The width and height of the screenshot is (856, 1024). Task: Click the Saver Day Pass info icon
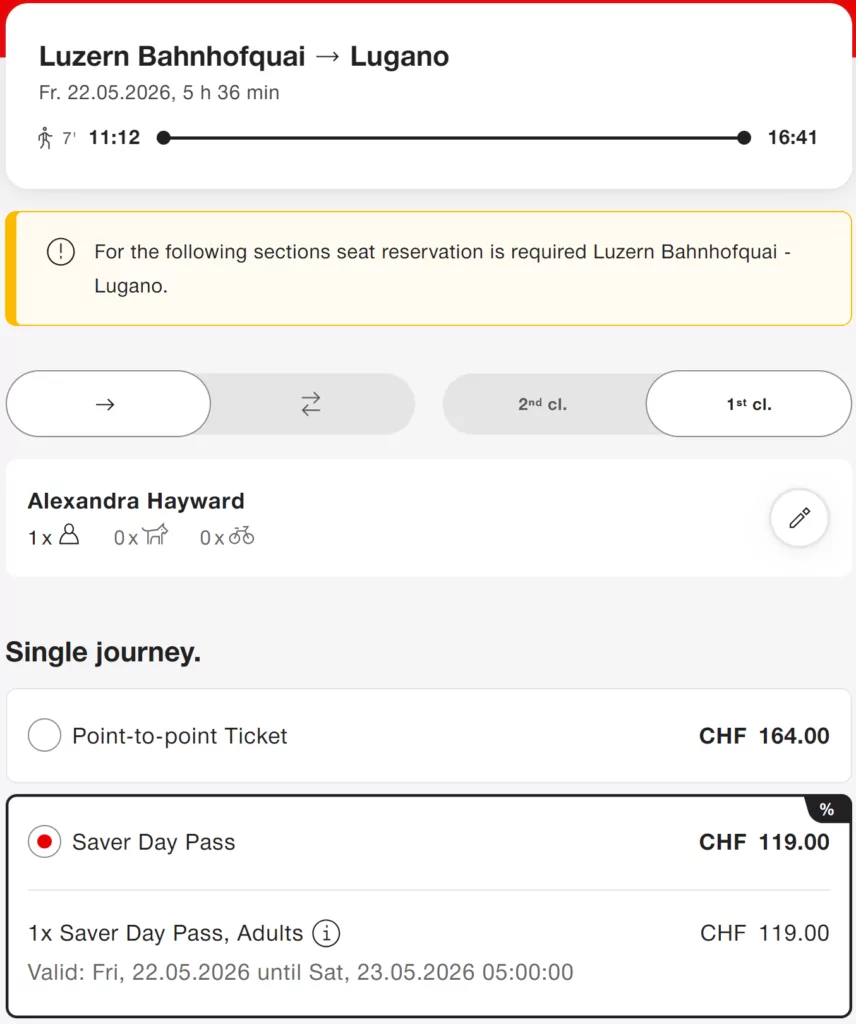(x=326, y=934)
